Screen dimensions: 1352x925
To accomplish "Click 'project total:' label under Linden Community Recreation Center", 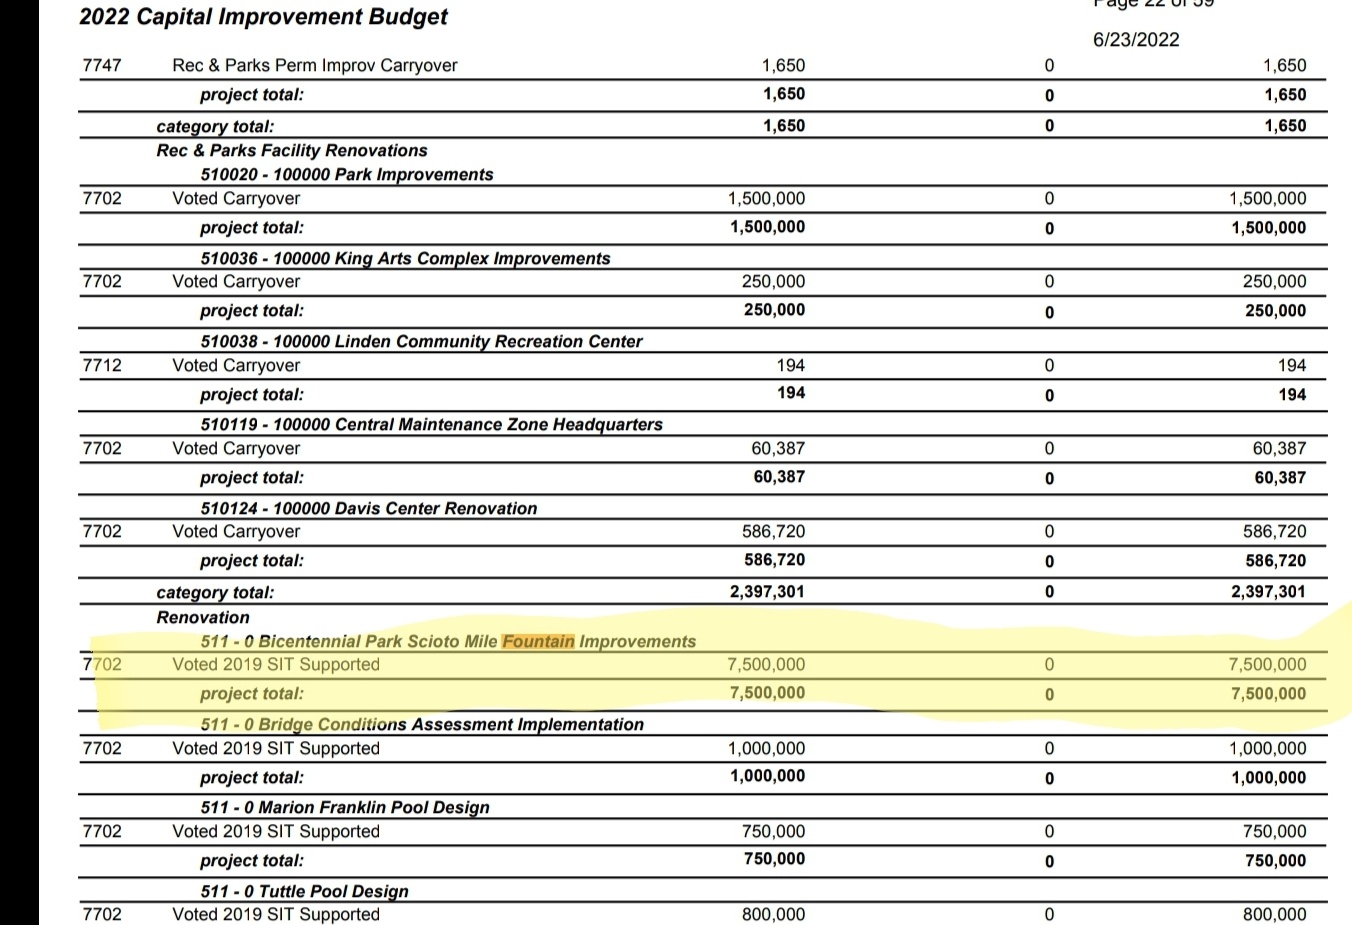I will 252,395.
